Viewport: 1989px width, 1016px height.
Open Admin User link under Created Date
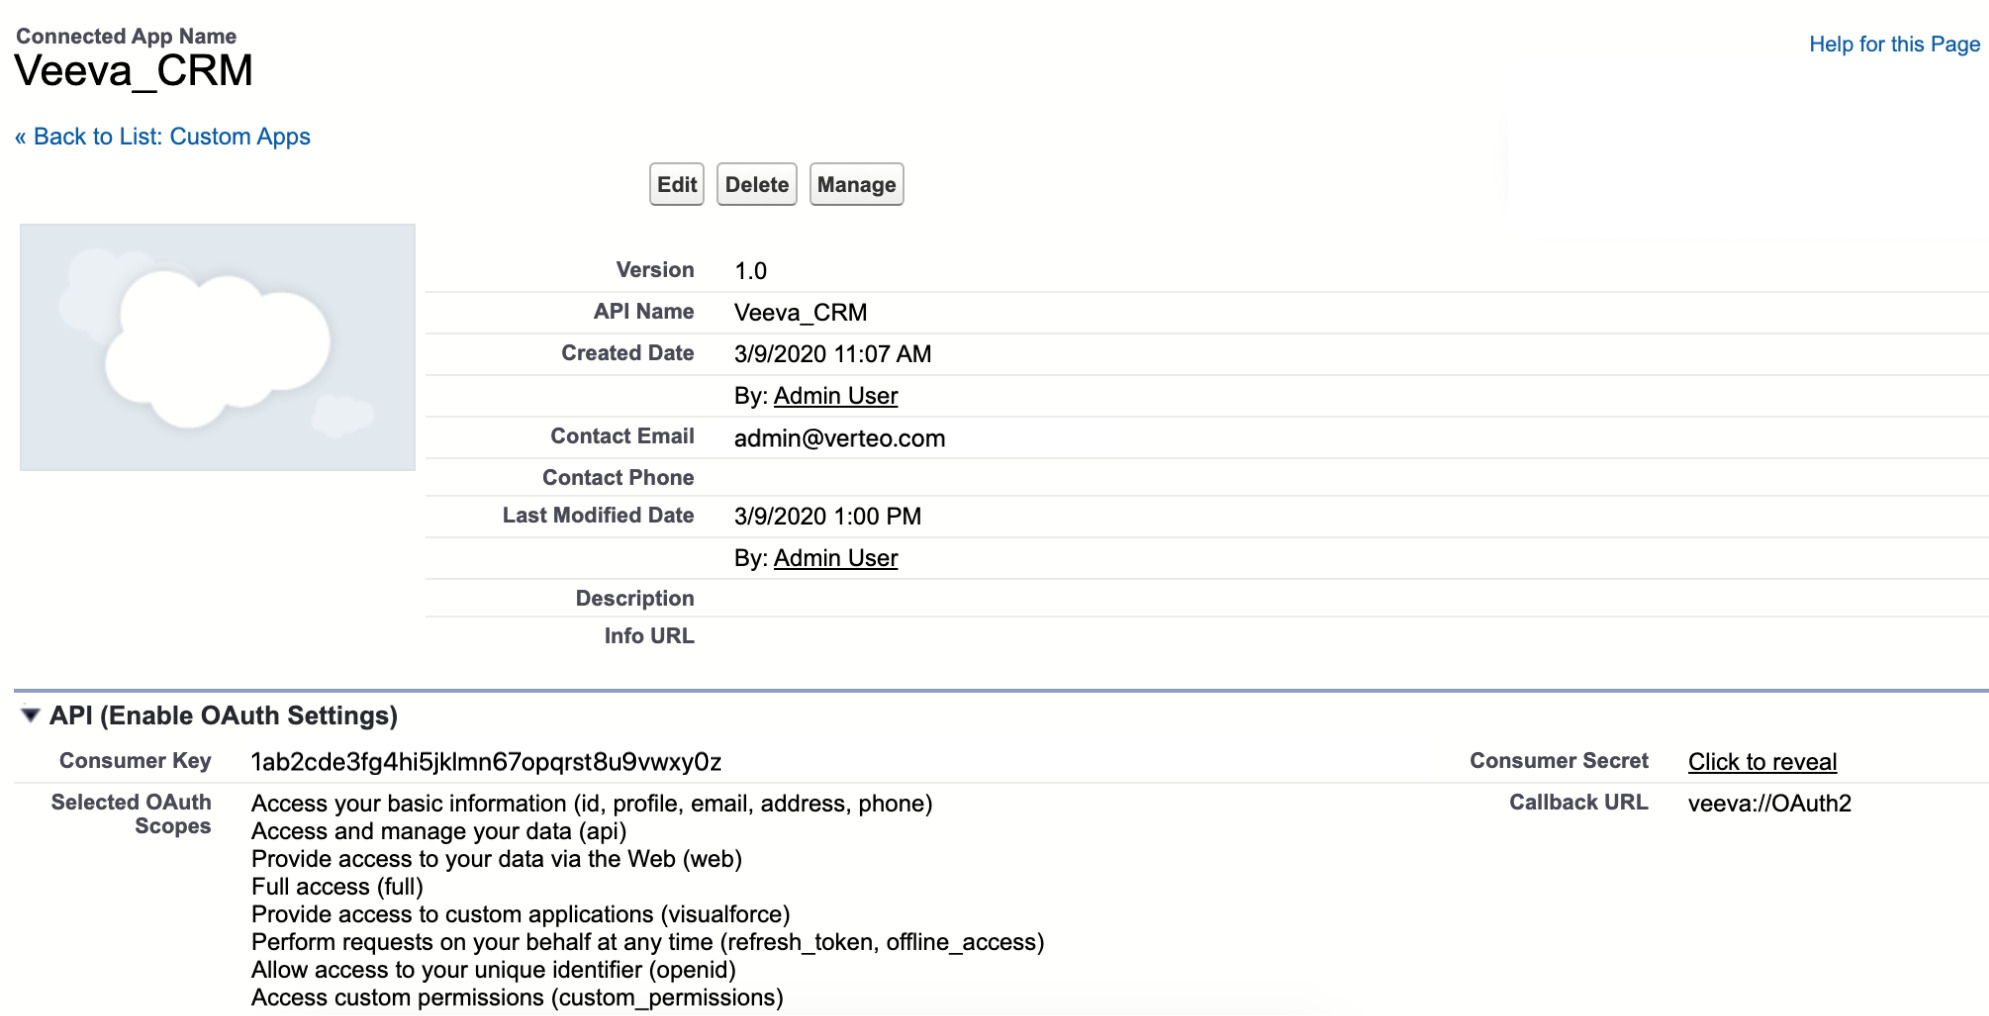835,396
